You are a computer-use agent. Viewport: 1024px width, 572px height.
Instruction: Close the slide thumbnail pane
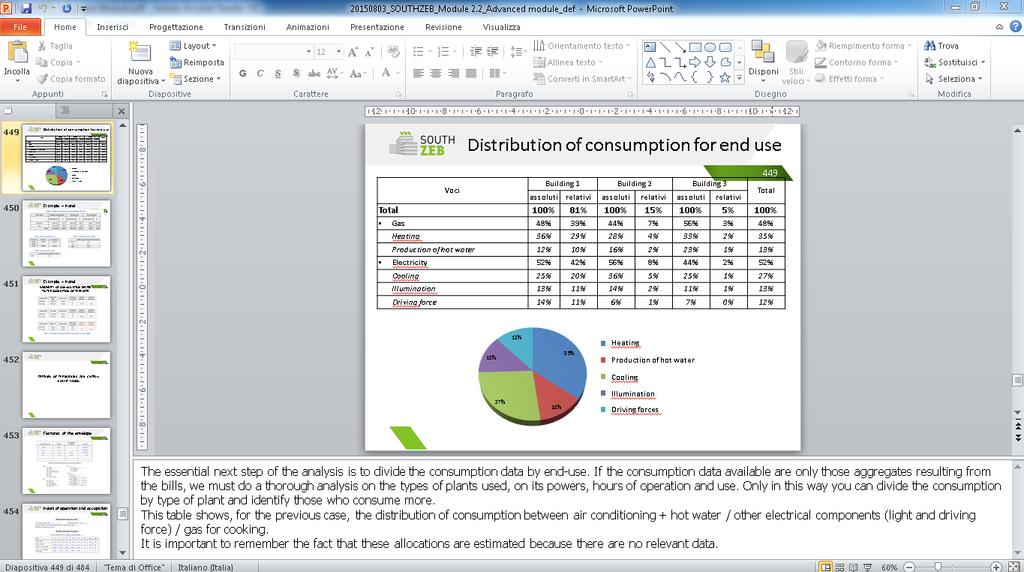click(x=121, y=111)
